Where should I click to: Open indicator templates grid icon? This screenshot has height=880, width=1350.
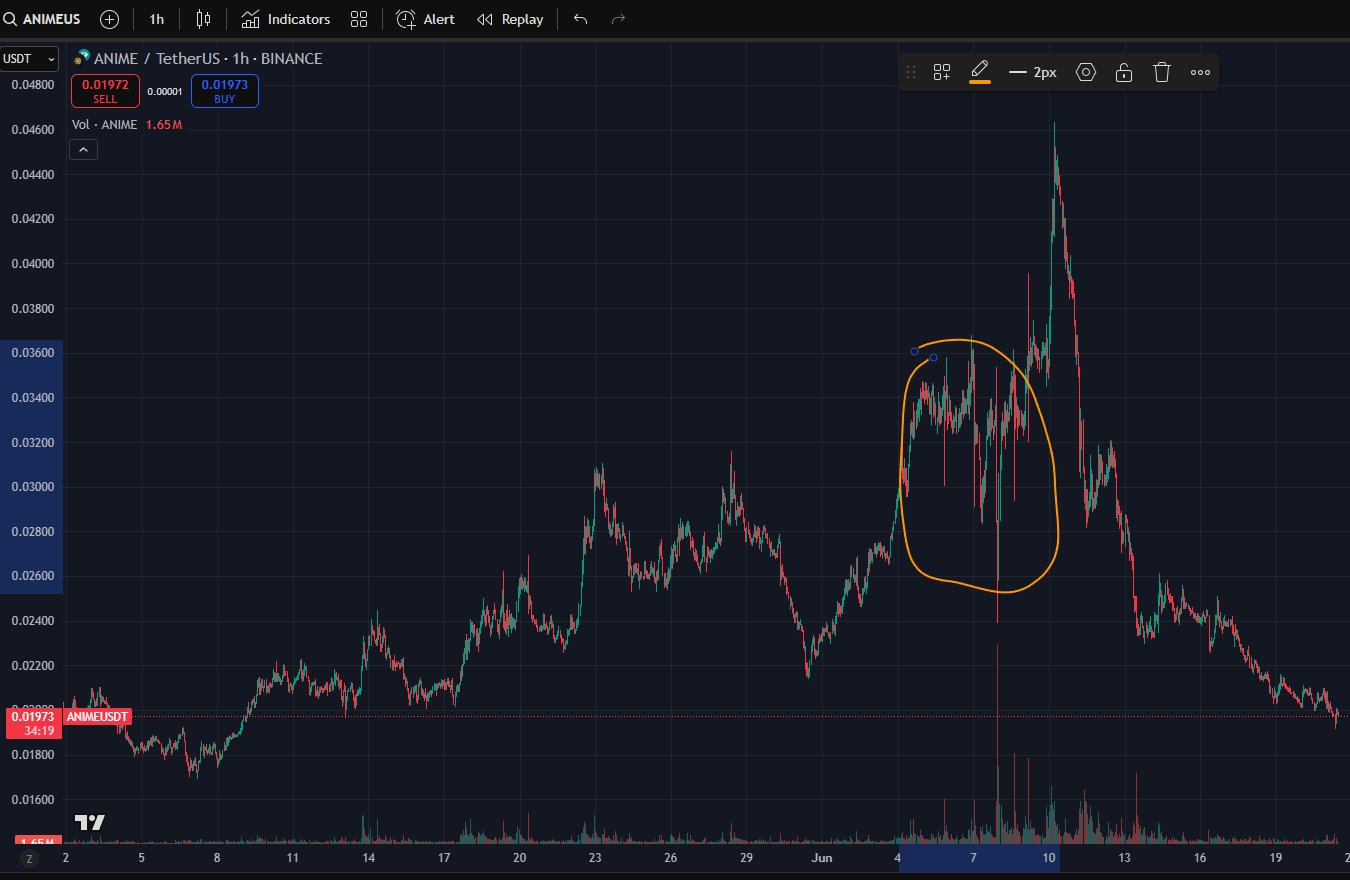[359, 19]
